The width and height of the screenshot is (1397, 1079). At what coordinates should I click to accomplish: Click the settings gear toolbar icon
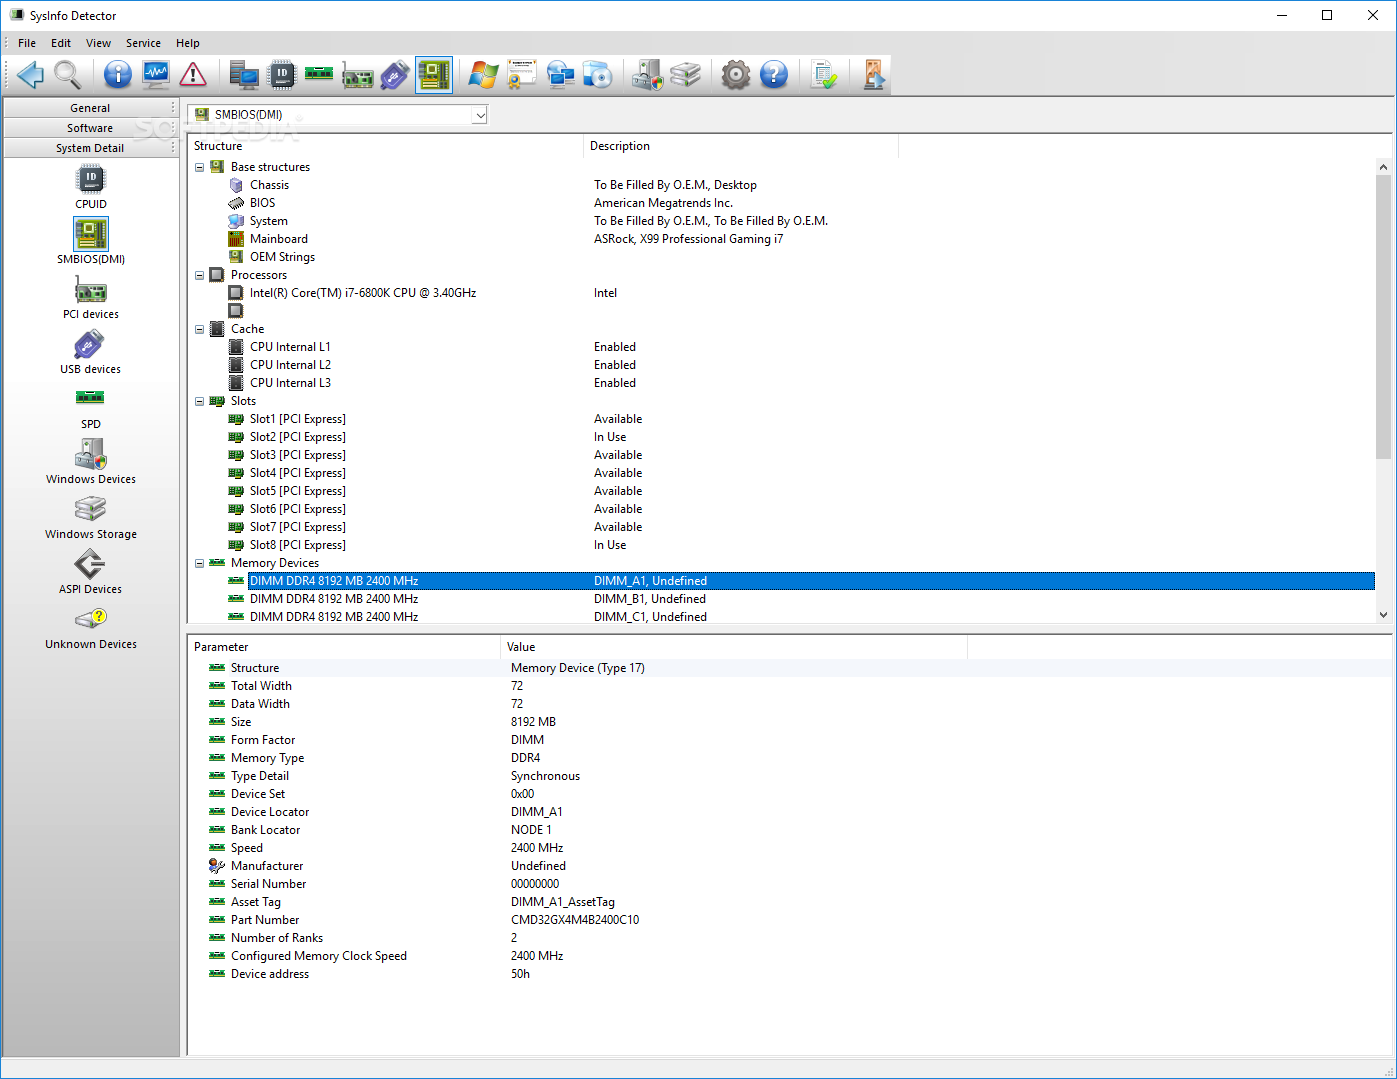pyautogui.click(x=736, y=75)
